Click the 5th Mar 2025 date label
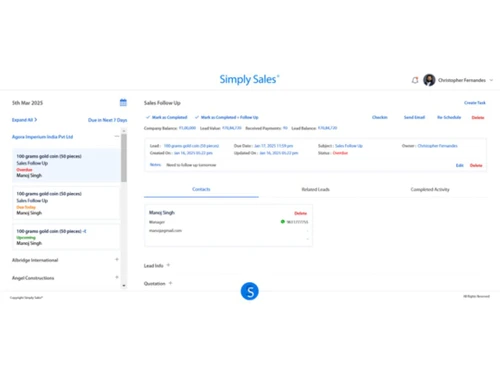 pos(27,103)
